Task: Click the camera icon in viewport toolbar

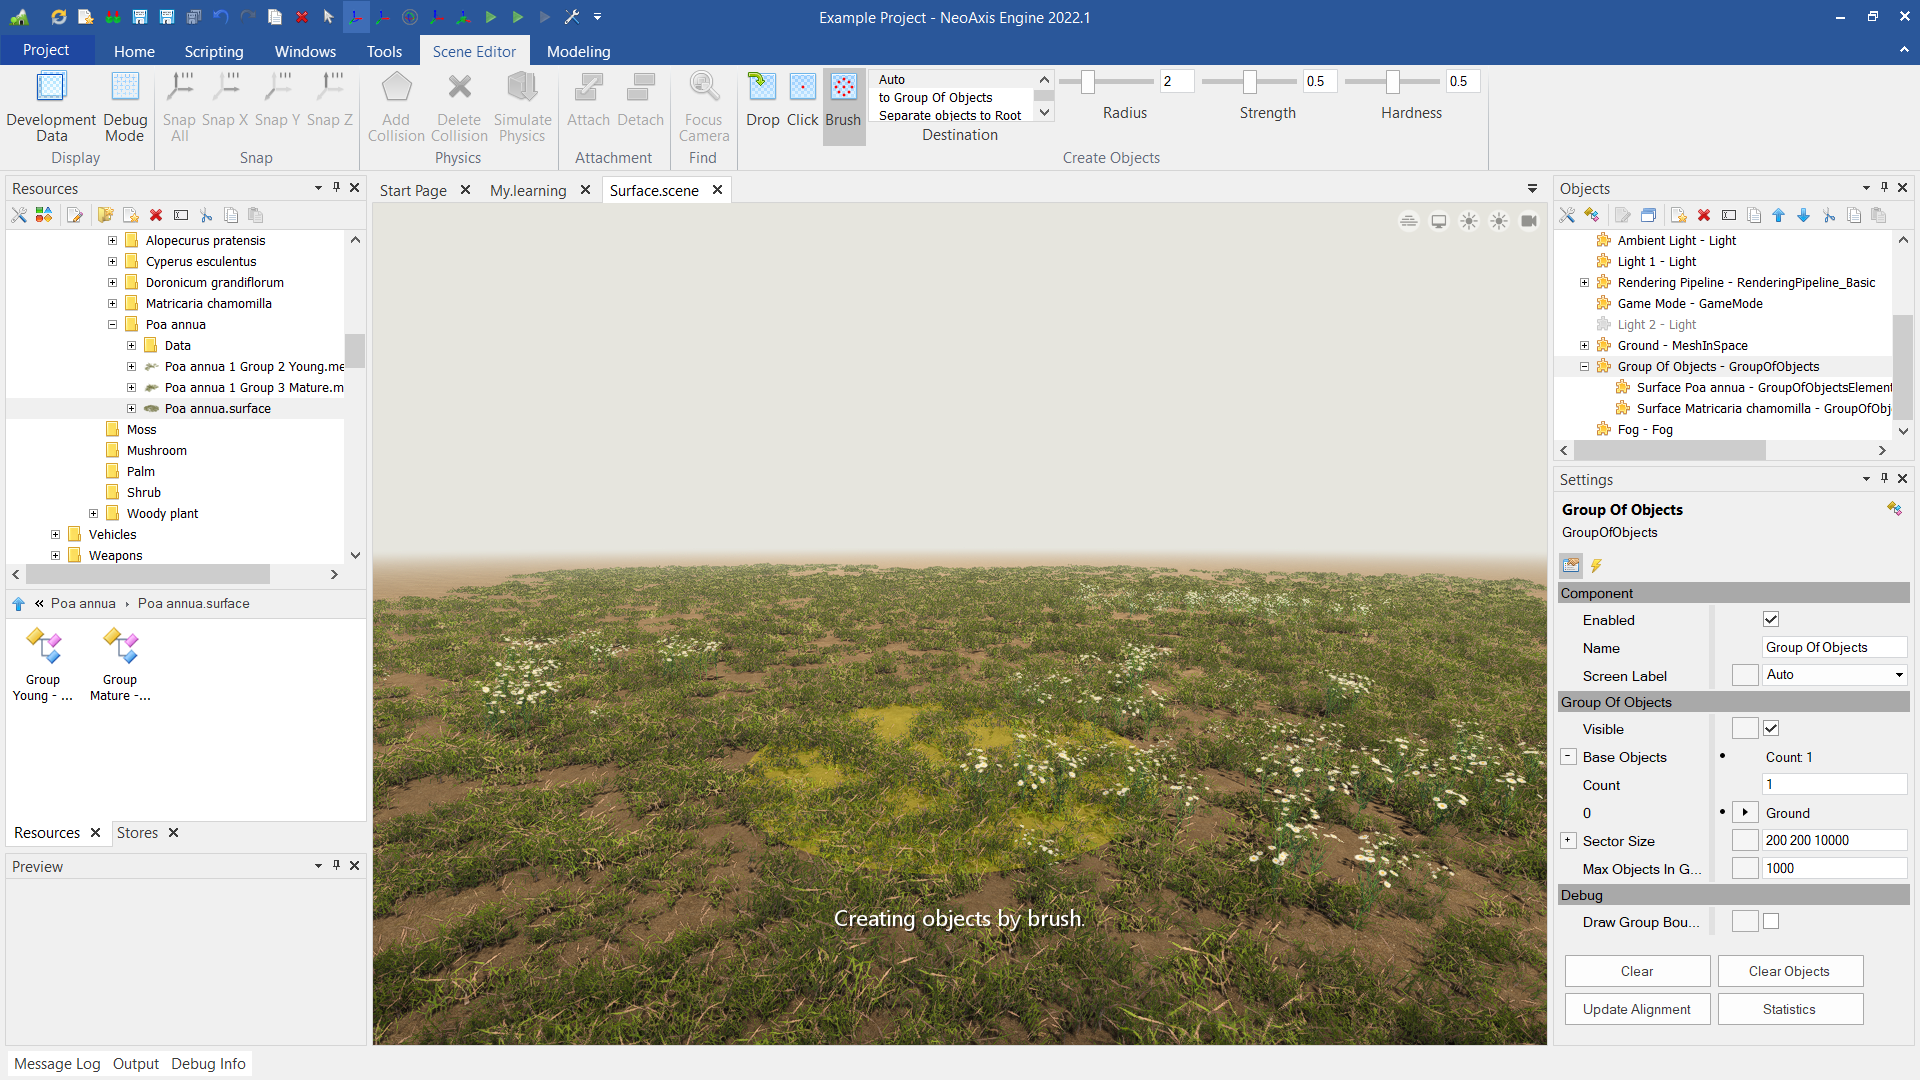Action: (1529, 221)
